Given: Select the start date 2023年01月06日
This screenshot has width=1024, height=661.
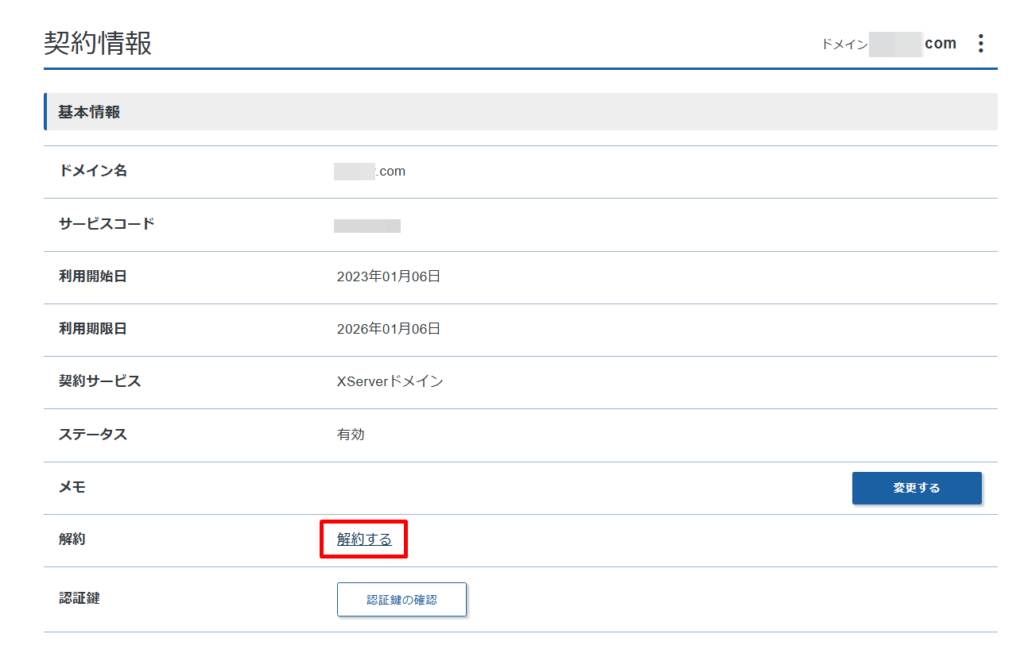Looking at the screenshot, I should click(388, 277).
